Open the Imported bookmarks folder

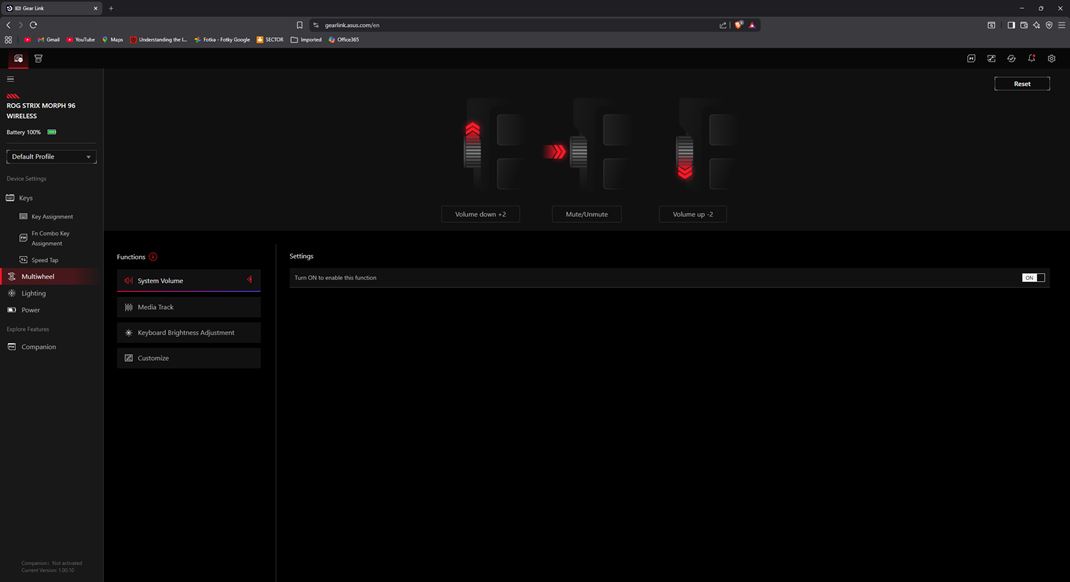306,40
